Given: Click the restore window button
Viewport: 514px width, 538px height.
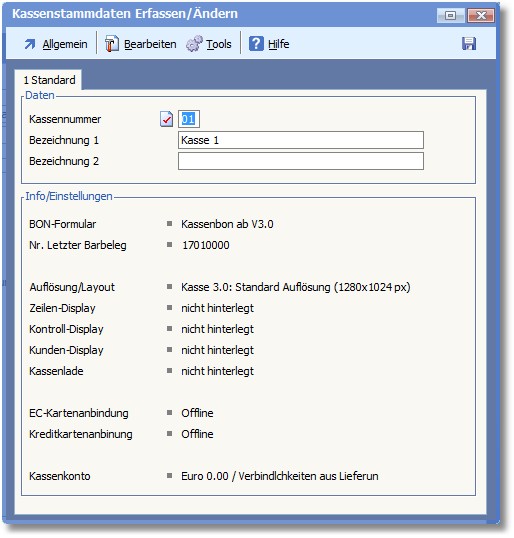Looking at the screenshot, I should coord(450,15).
